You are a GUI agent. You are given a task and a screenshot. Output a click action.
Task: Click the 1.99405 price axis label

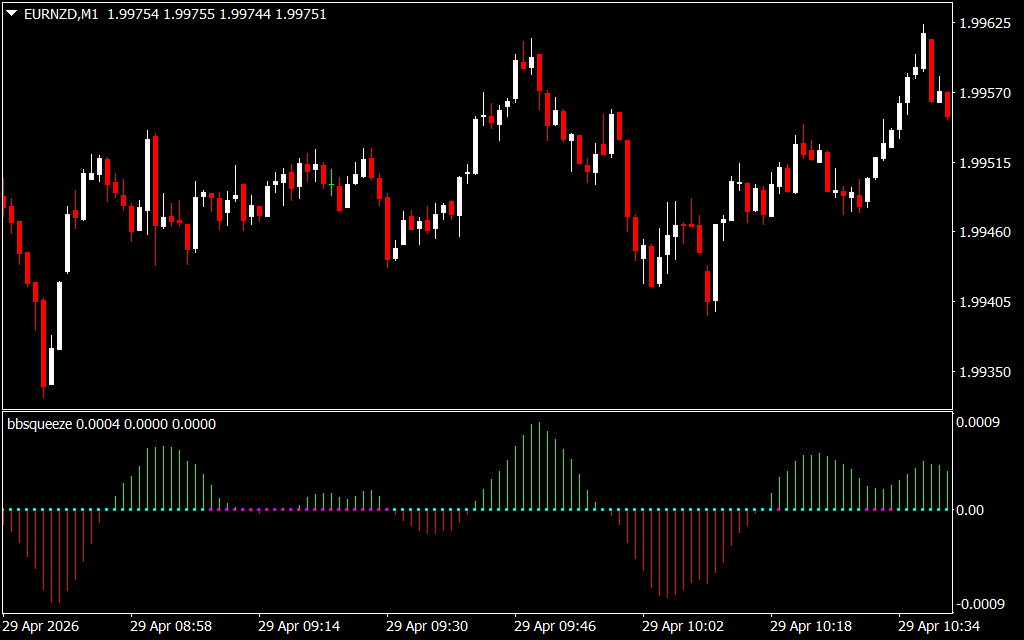point(983,302)
